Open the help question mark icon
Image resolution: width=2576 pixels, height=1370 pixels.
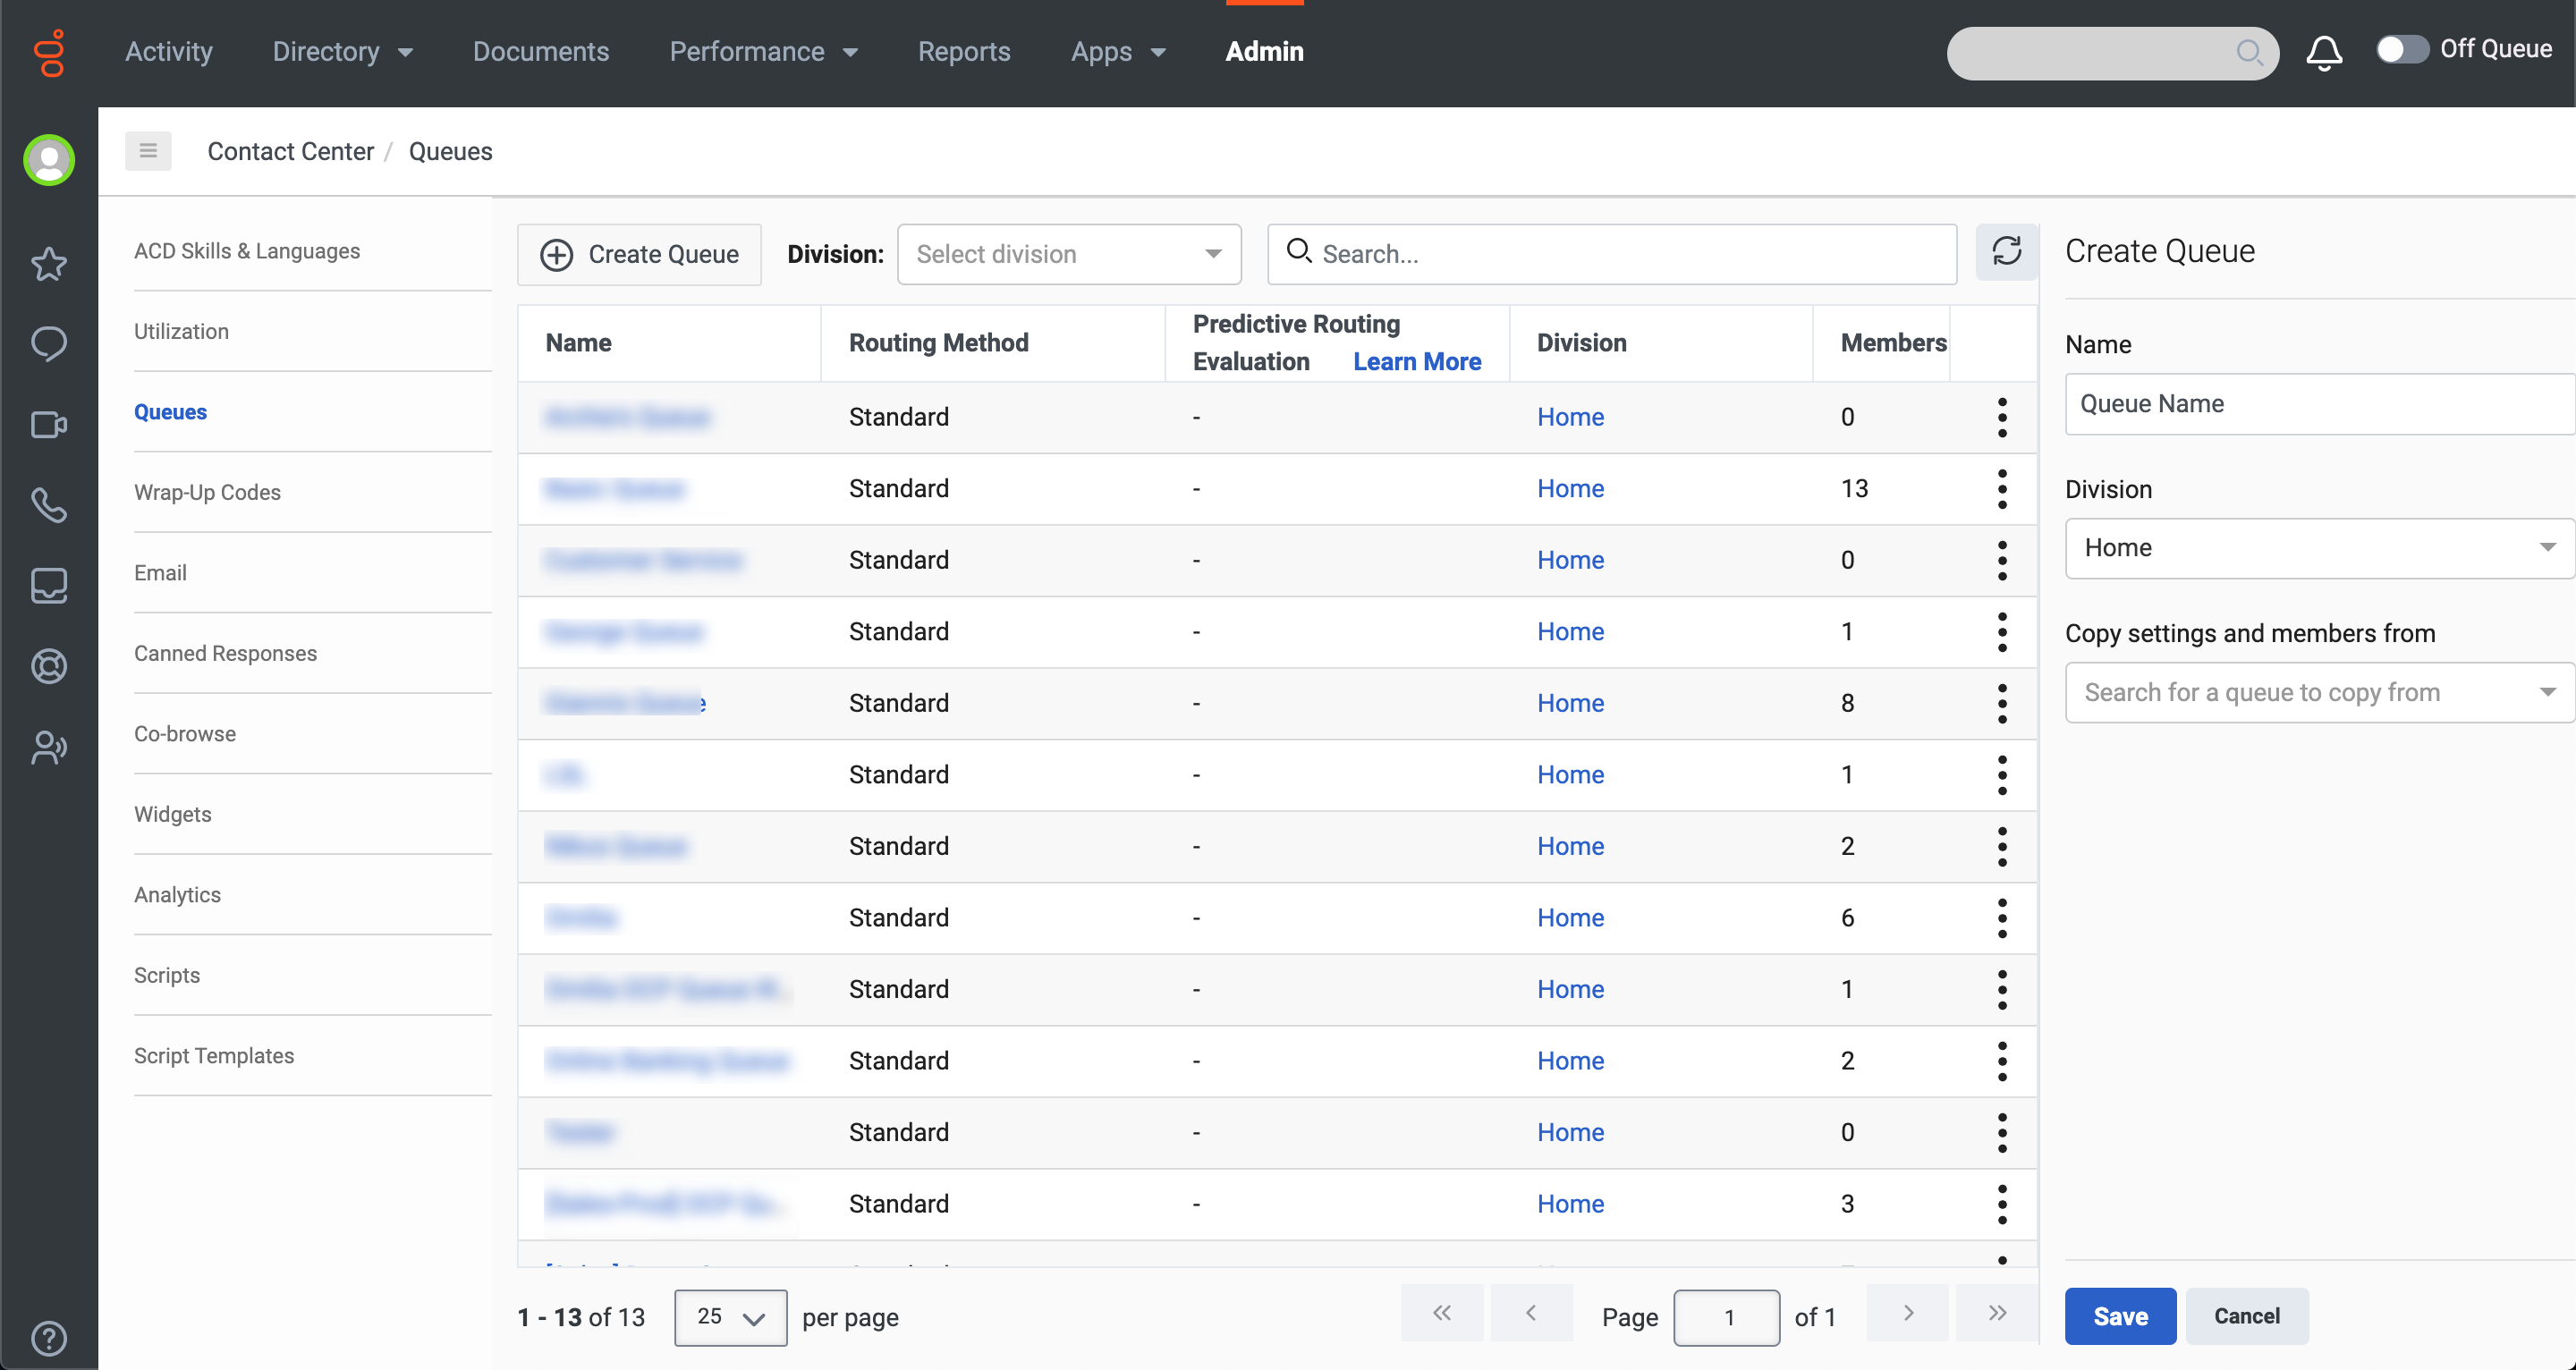tap(48, 1337)
